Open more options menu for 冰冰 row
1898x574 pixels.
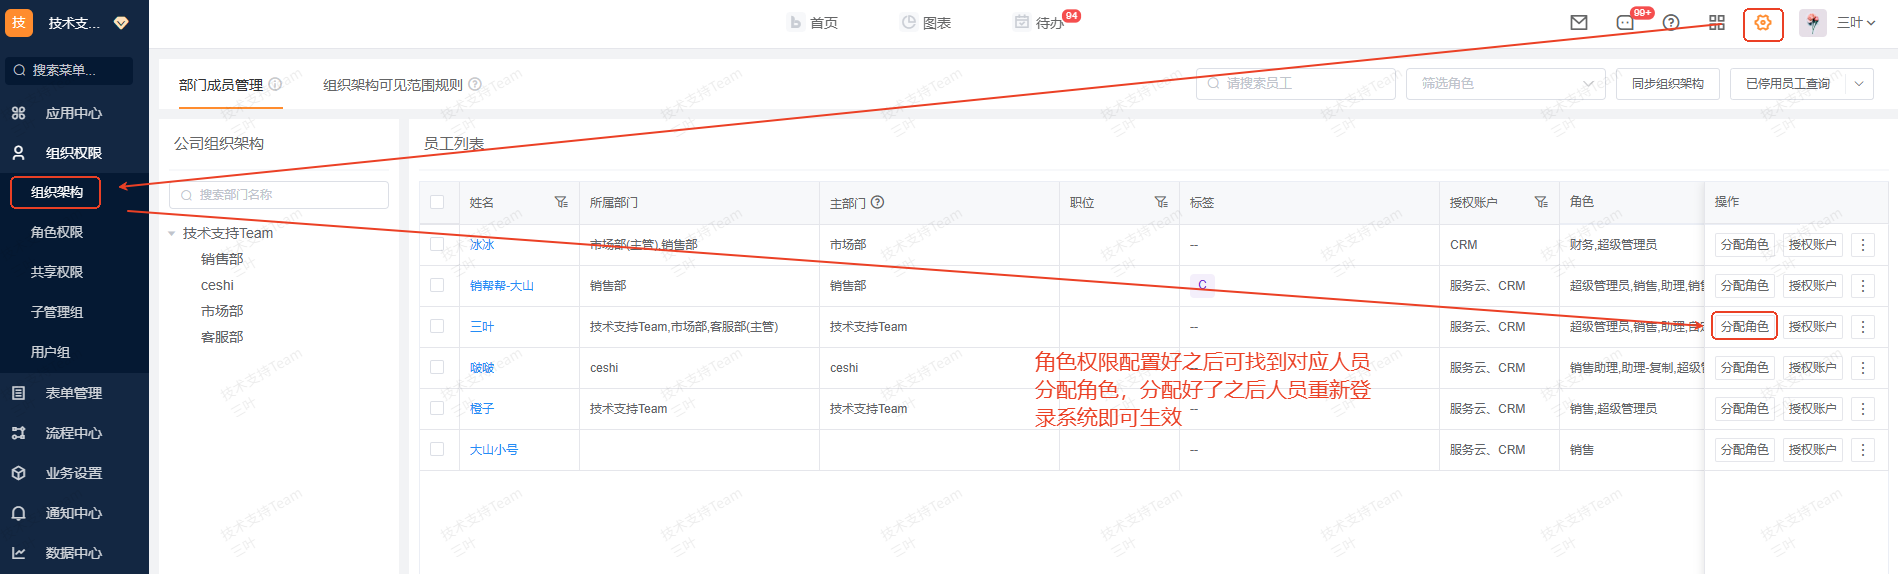(1862, 245)
